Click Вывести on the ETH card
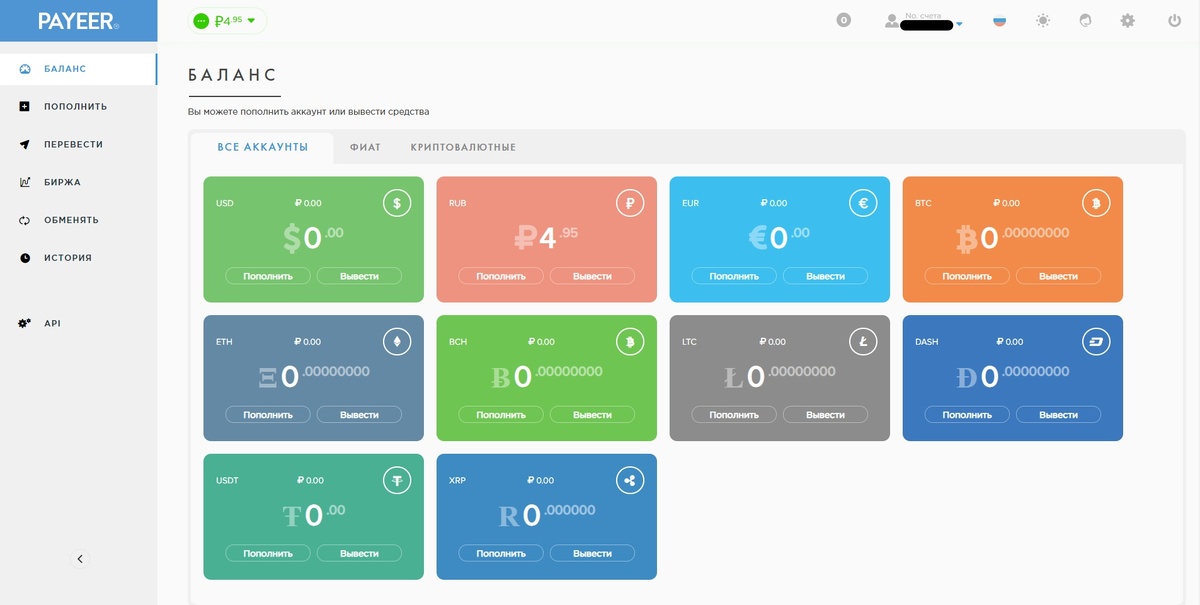This screenshot has width=1200, height=605. (x=359, y=414)
